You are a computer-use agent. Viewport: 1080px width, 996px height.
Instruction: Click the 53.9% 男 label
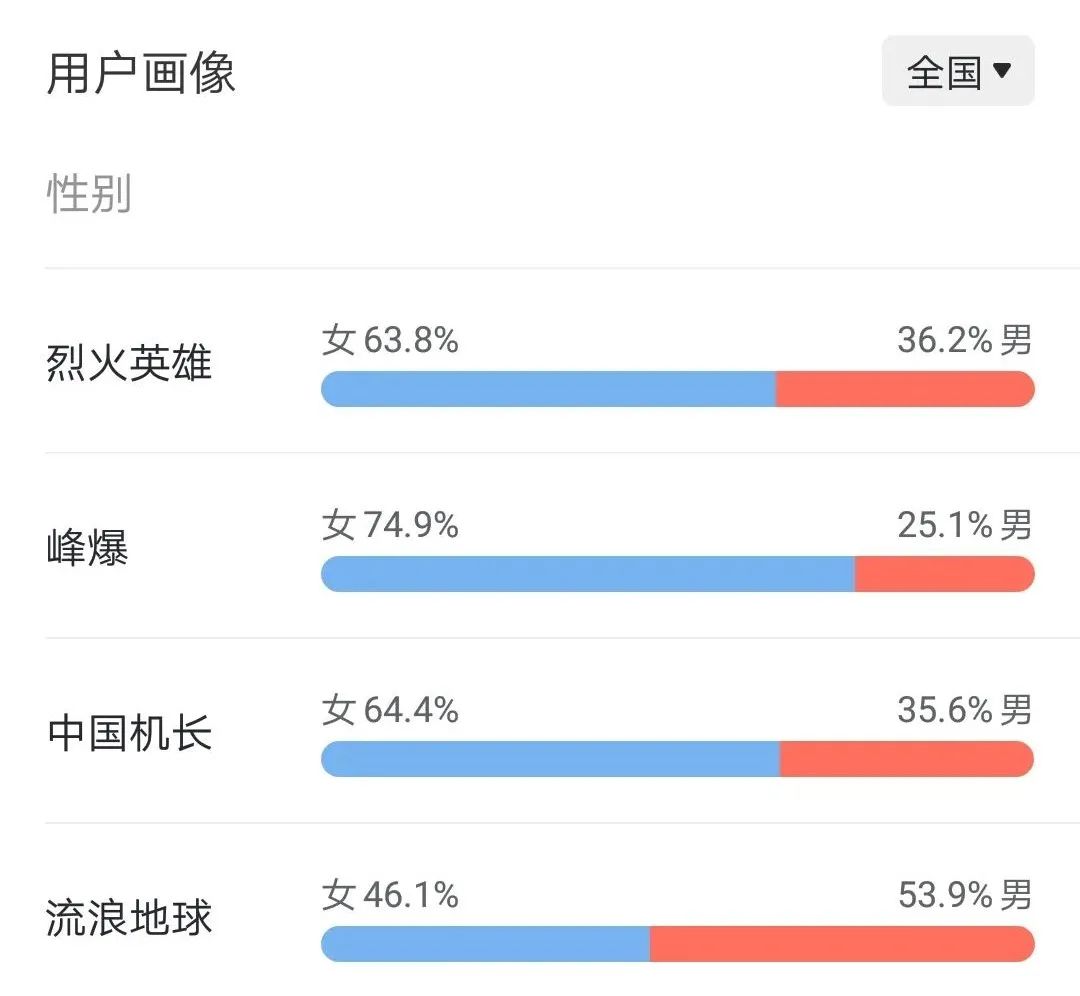(x=964, y=895)
